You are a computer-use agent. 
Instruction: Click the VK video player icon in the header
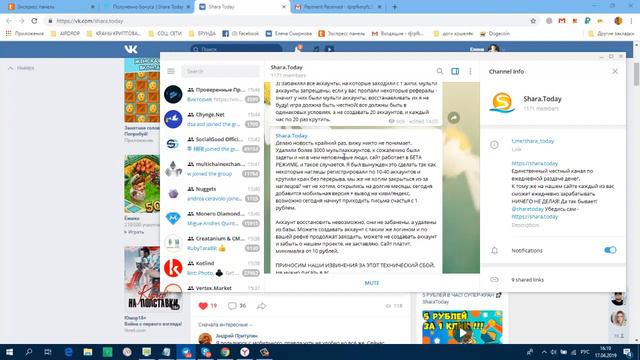[x=329, y=49]
